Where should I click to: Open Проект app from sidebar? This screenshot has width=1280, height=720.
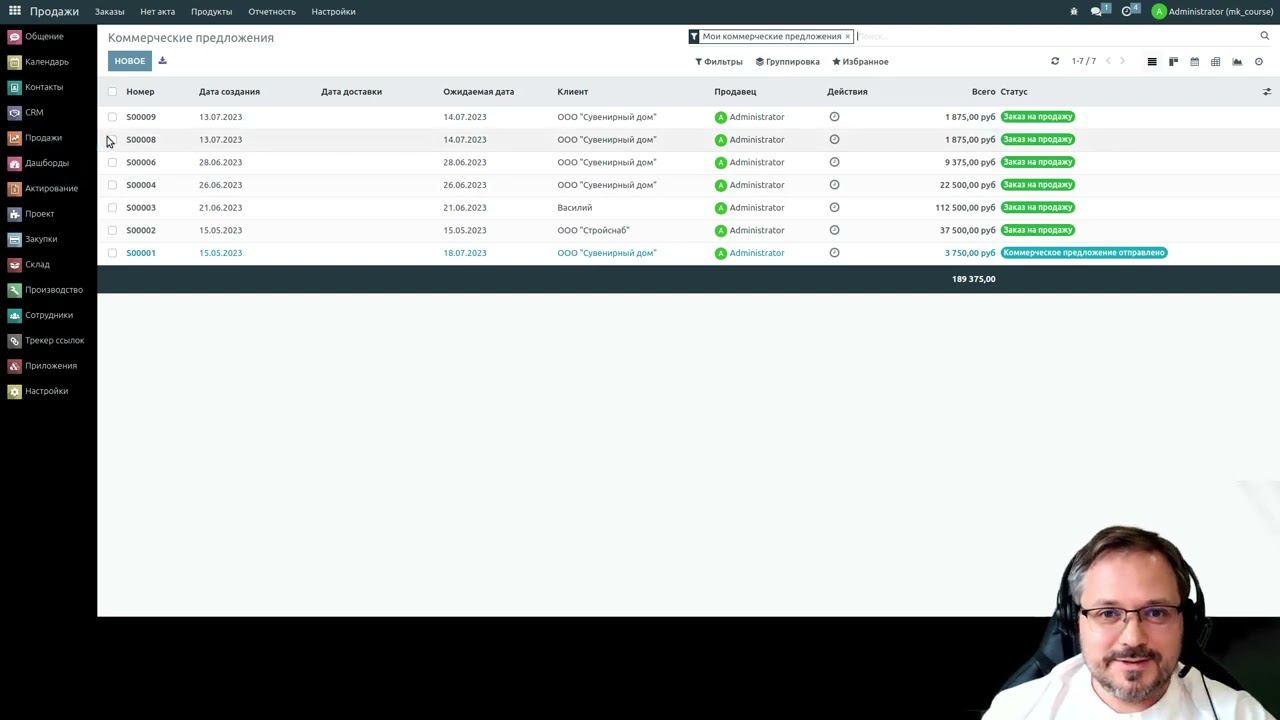(31, 213)
